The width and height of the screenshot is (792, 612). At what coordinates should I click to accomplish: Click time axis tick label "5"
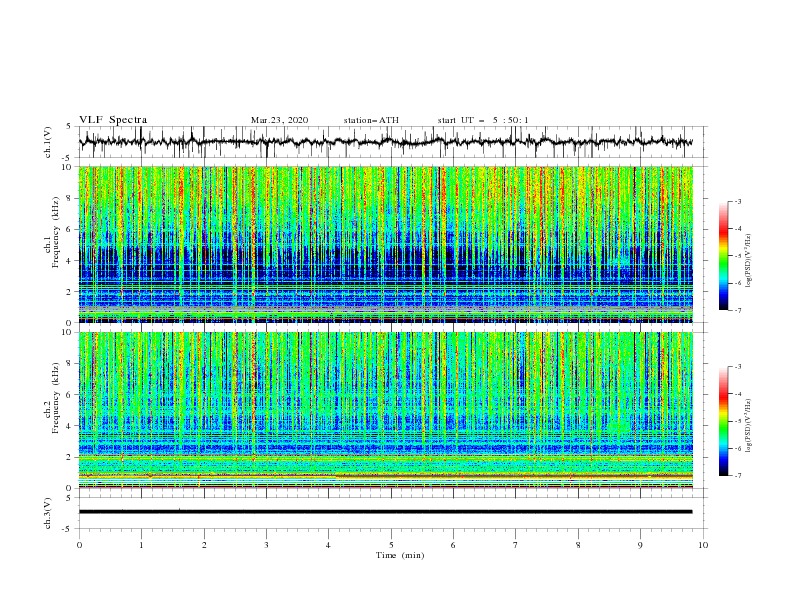click(x=391, y=545)
